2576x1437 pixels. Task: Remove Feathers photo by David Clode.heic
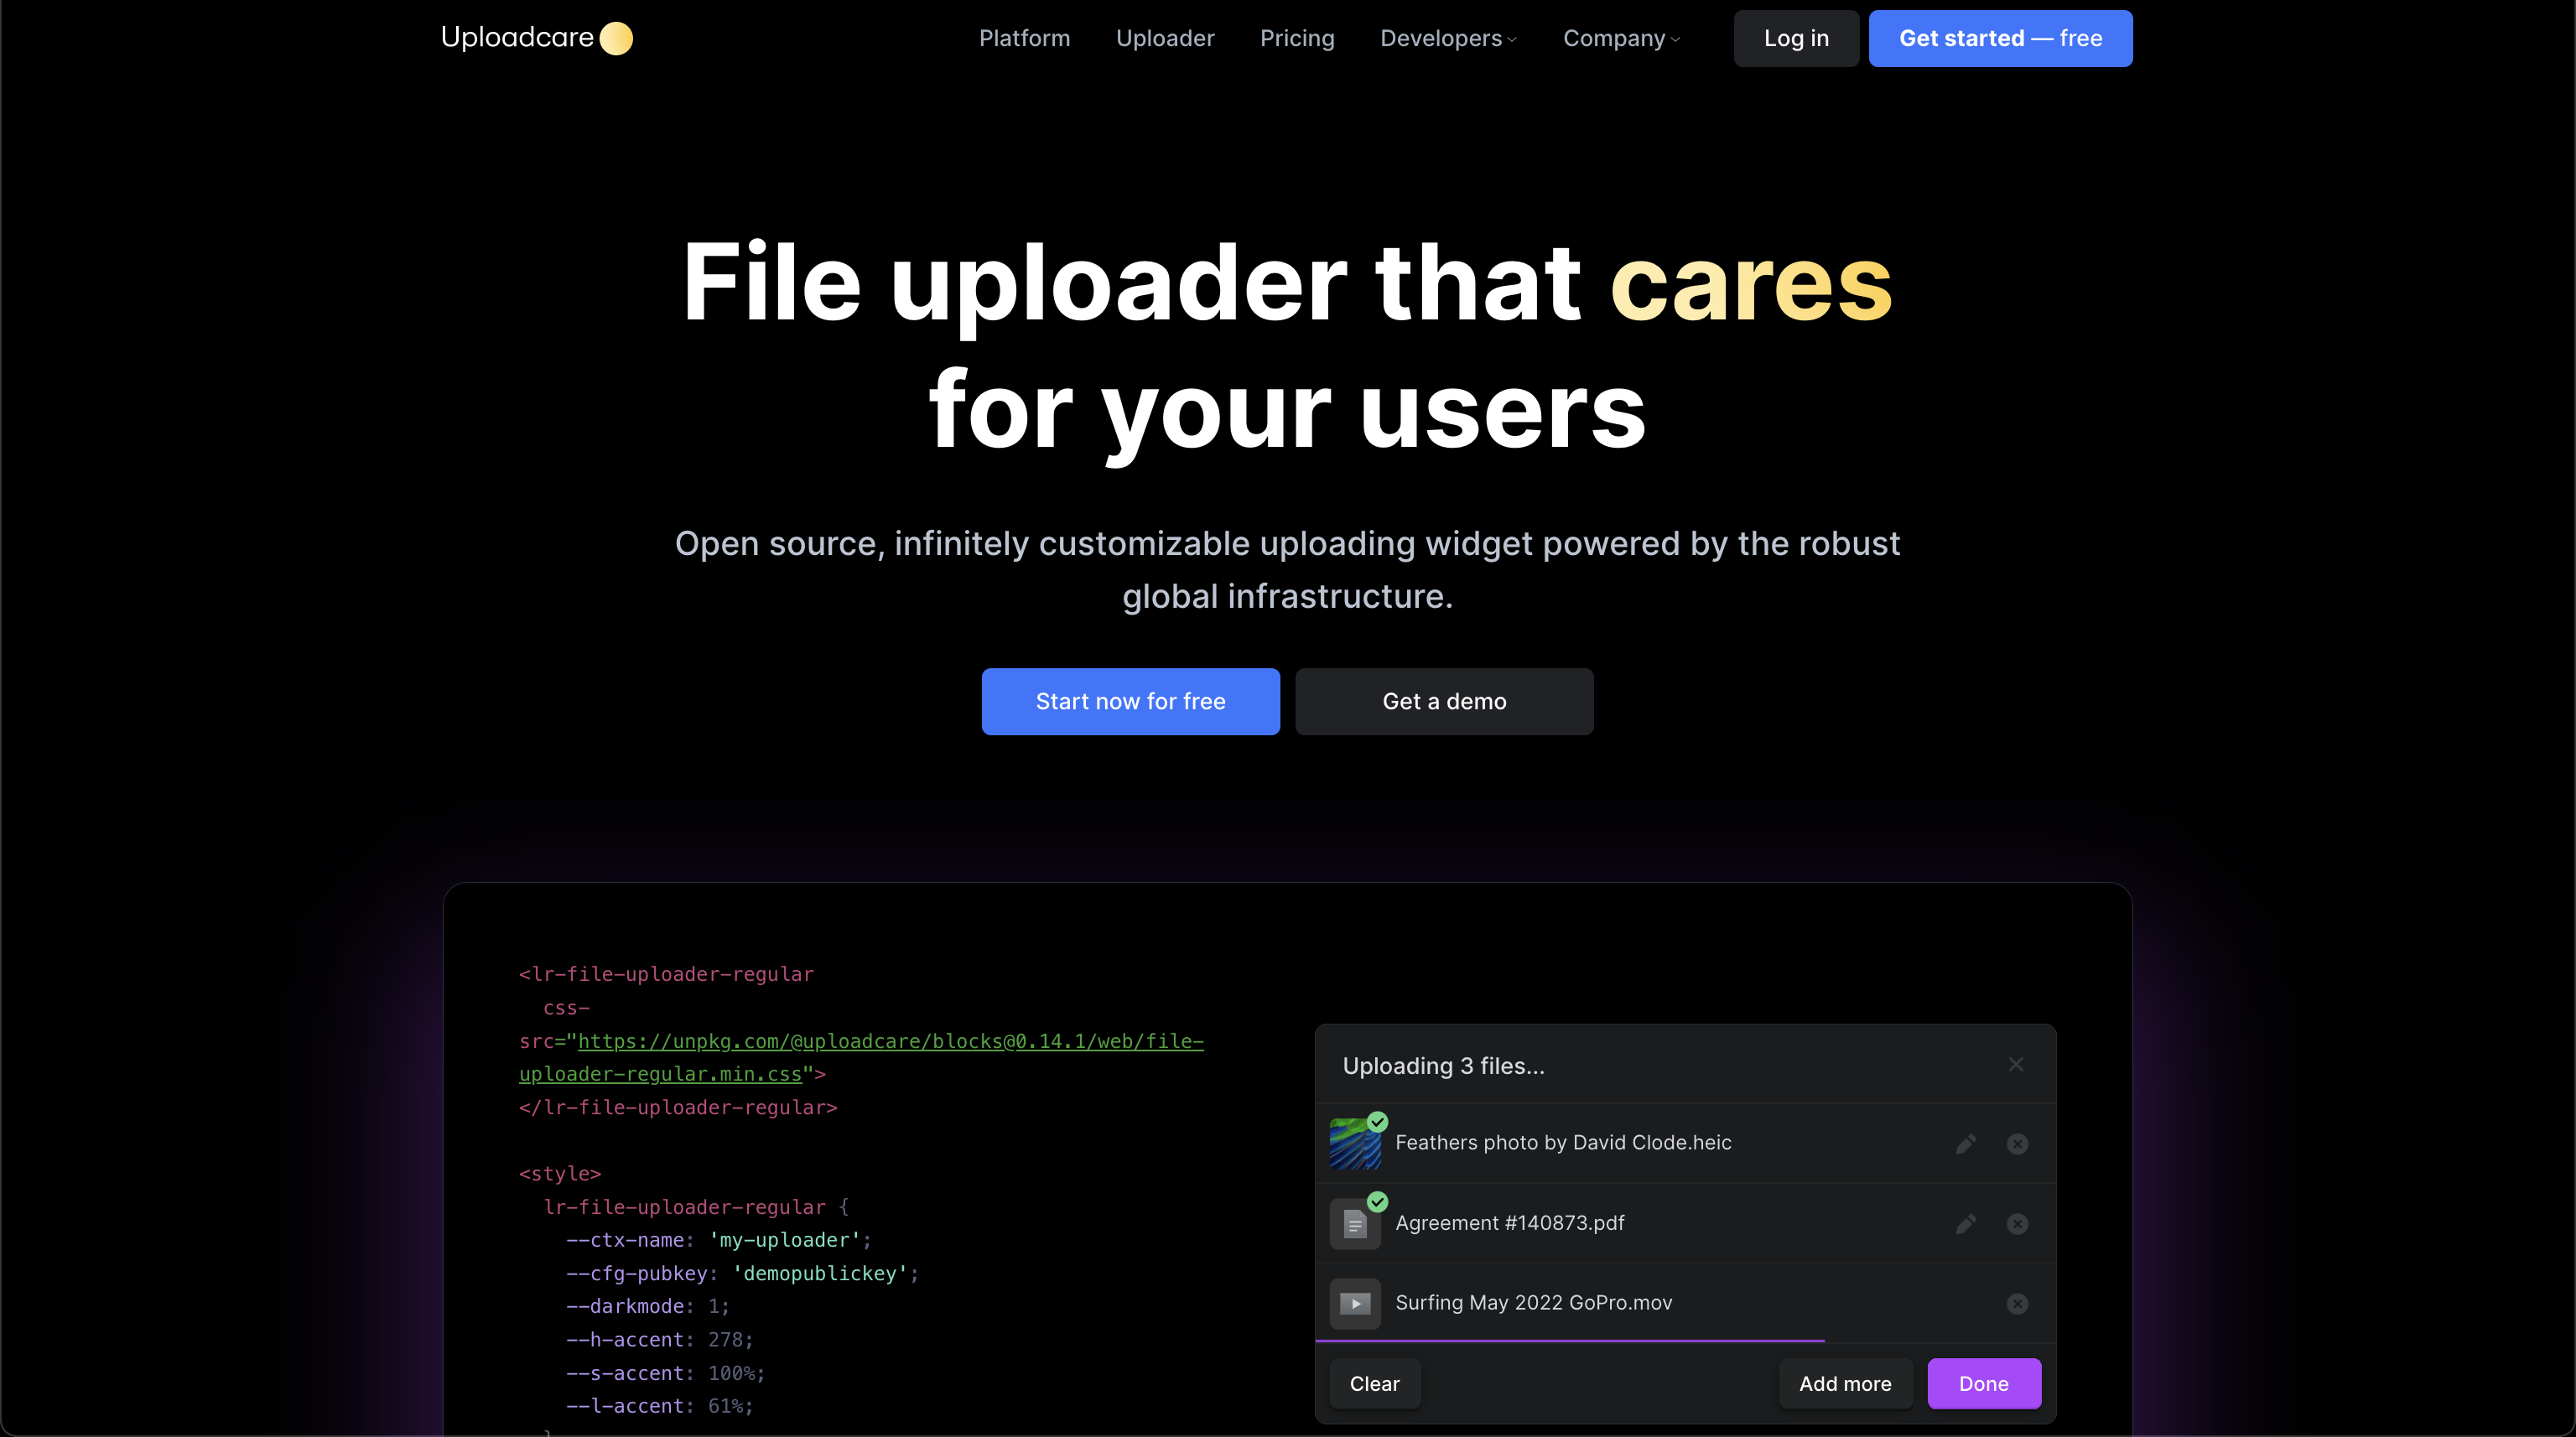click(x=2017, y=1144)
